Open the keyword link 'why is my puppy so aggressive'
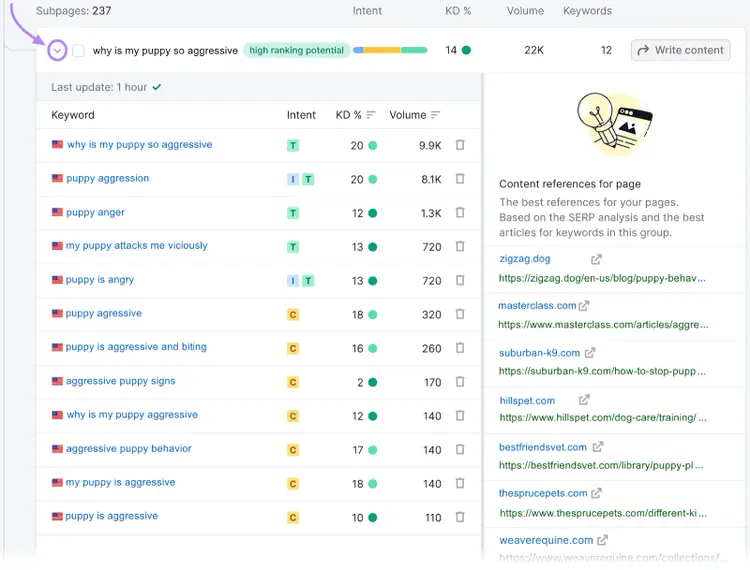The width and height of the screenshot is (750, 570). (x=139, y=144)
